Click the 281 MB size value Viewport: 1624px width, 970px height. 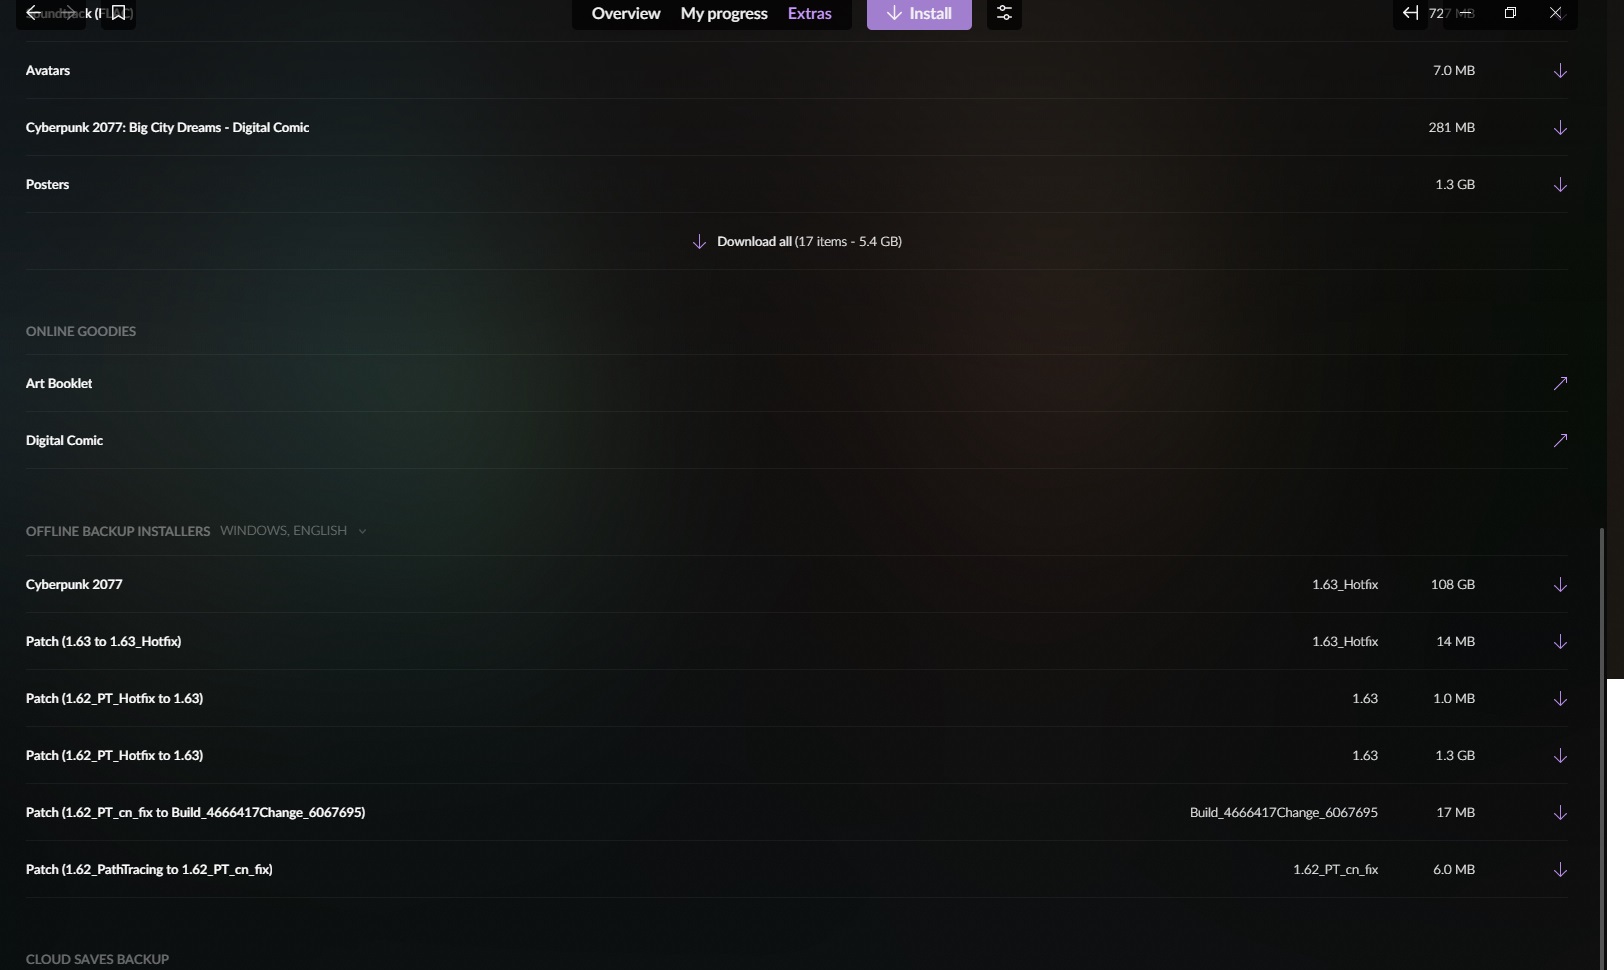tap(1451, 128)
